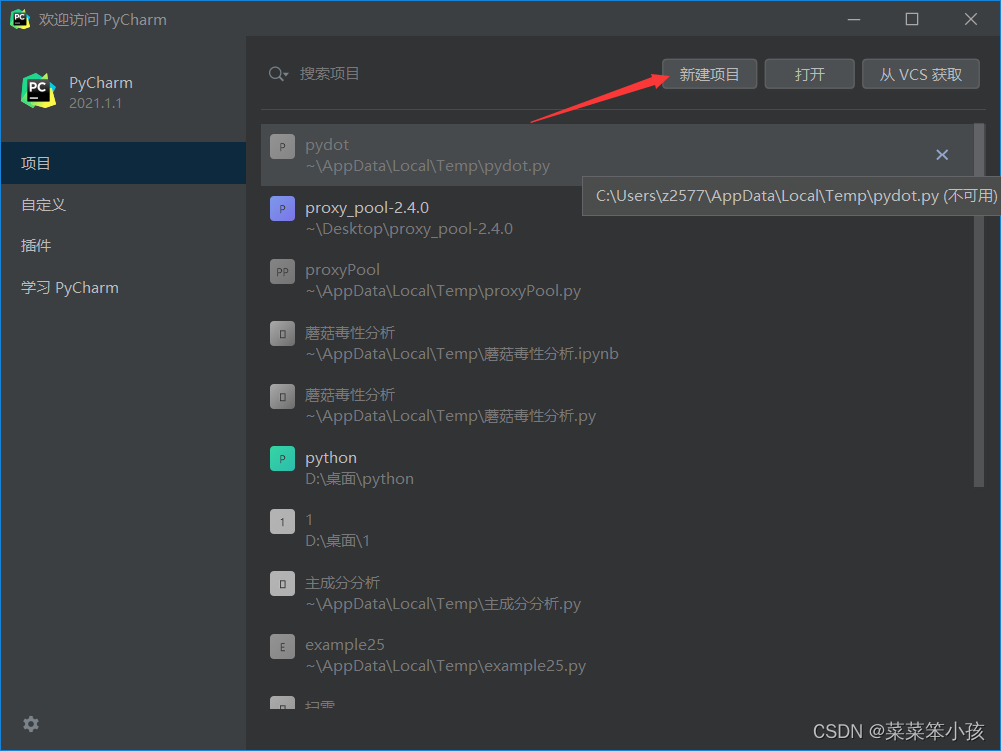Open the 主成分分析 project name
The width and height of the screenshot is (1001, 751).
[342, 583]
